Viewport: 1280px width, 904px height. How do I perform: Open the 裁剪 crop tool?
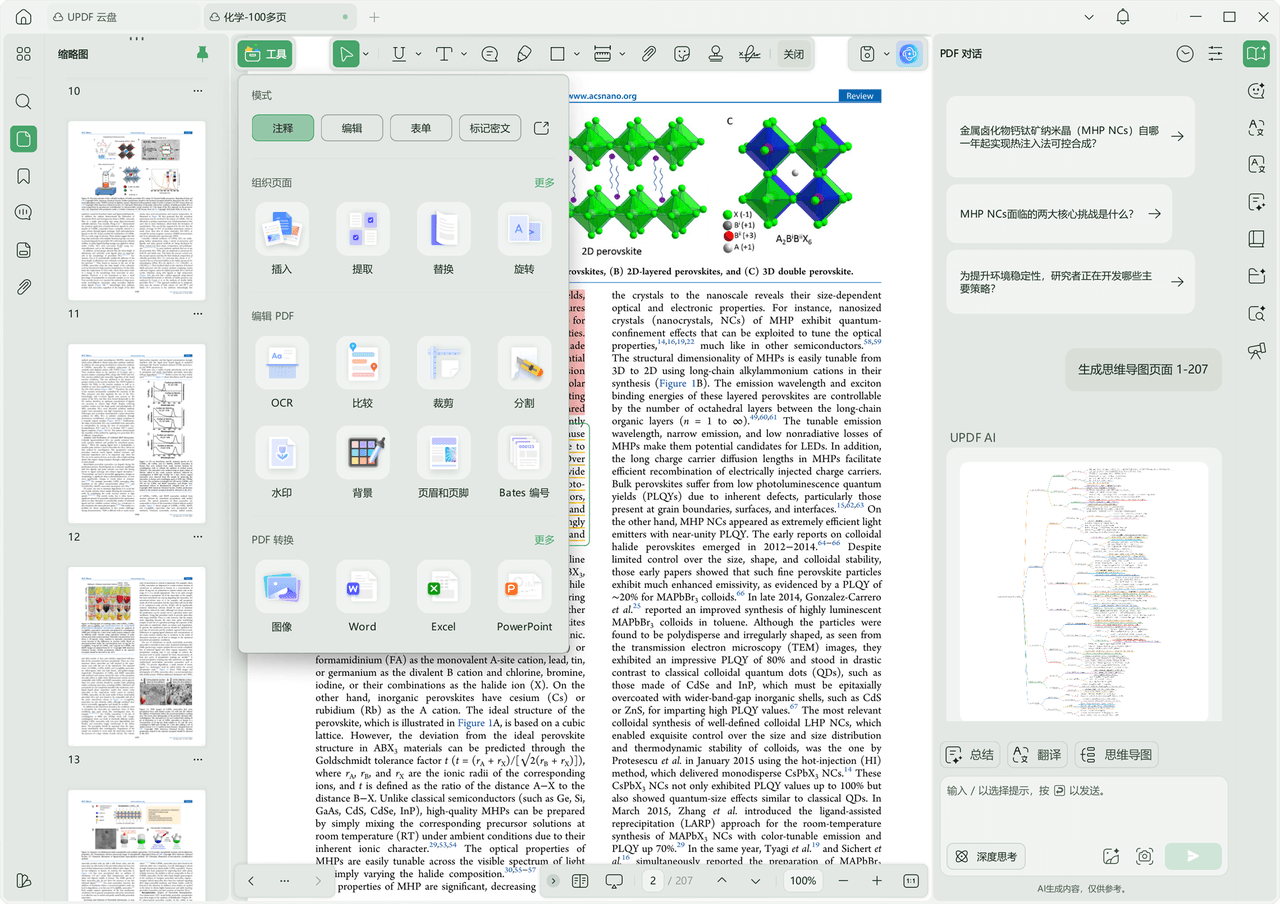443,366
